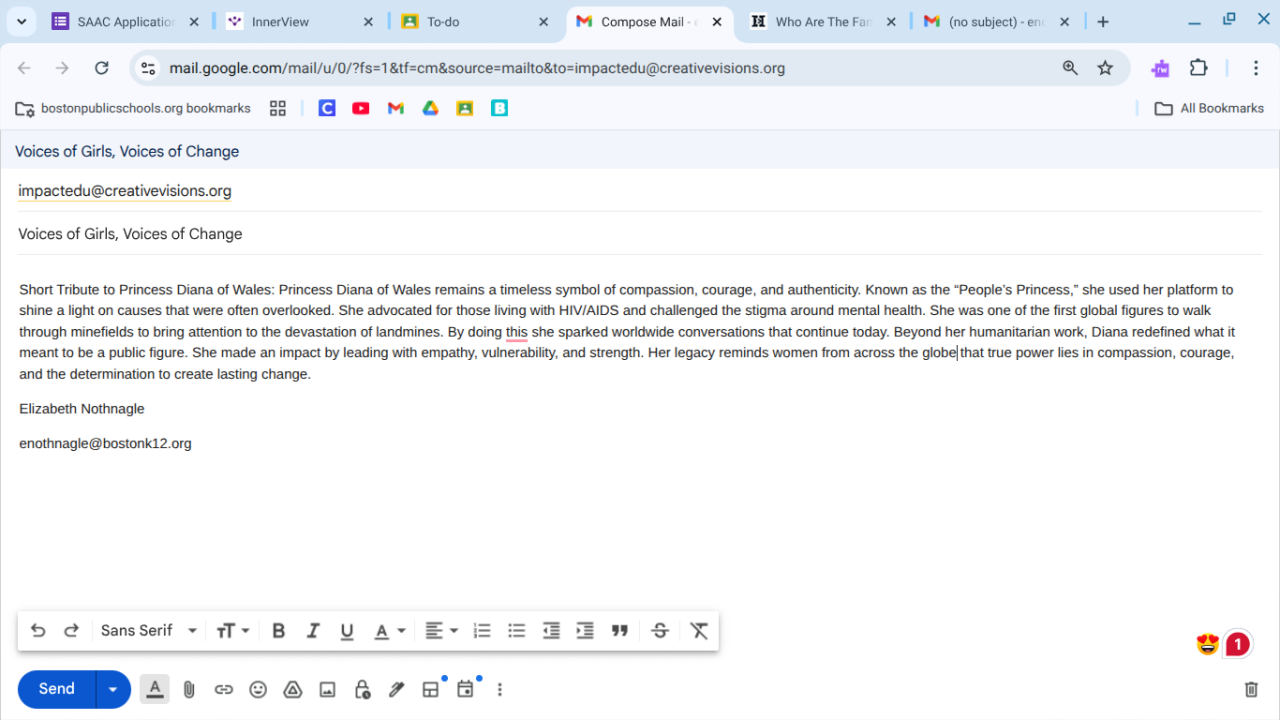Open the purple extension icon
1280x720 pixels.
pyautogui.click(x=1160, y=68)
